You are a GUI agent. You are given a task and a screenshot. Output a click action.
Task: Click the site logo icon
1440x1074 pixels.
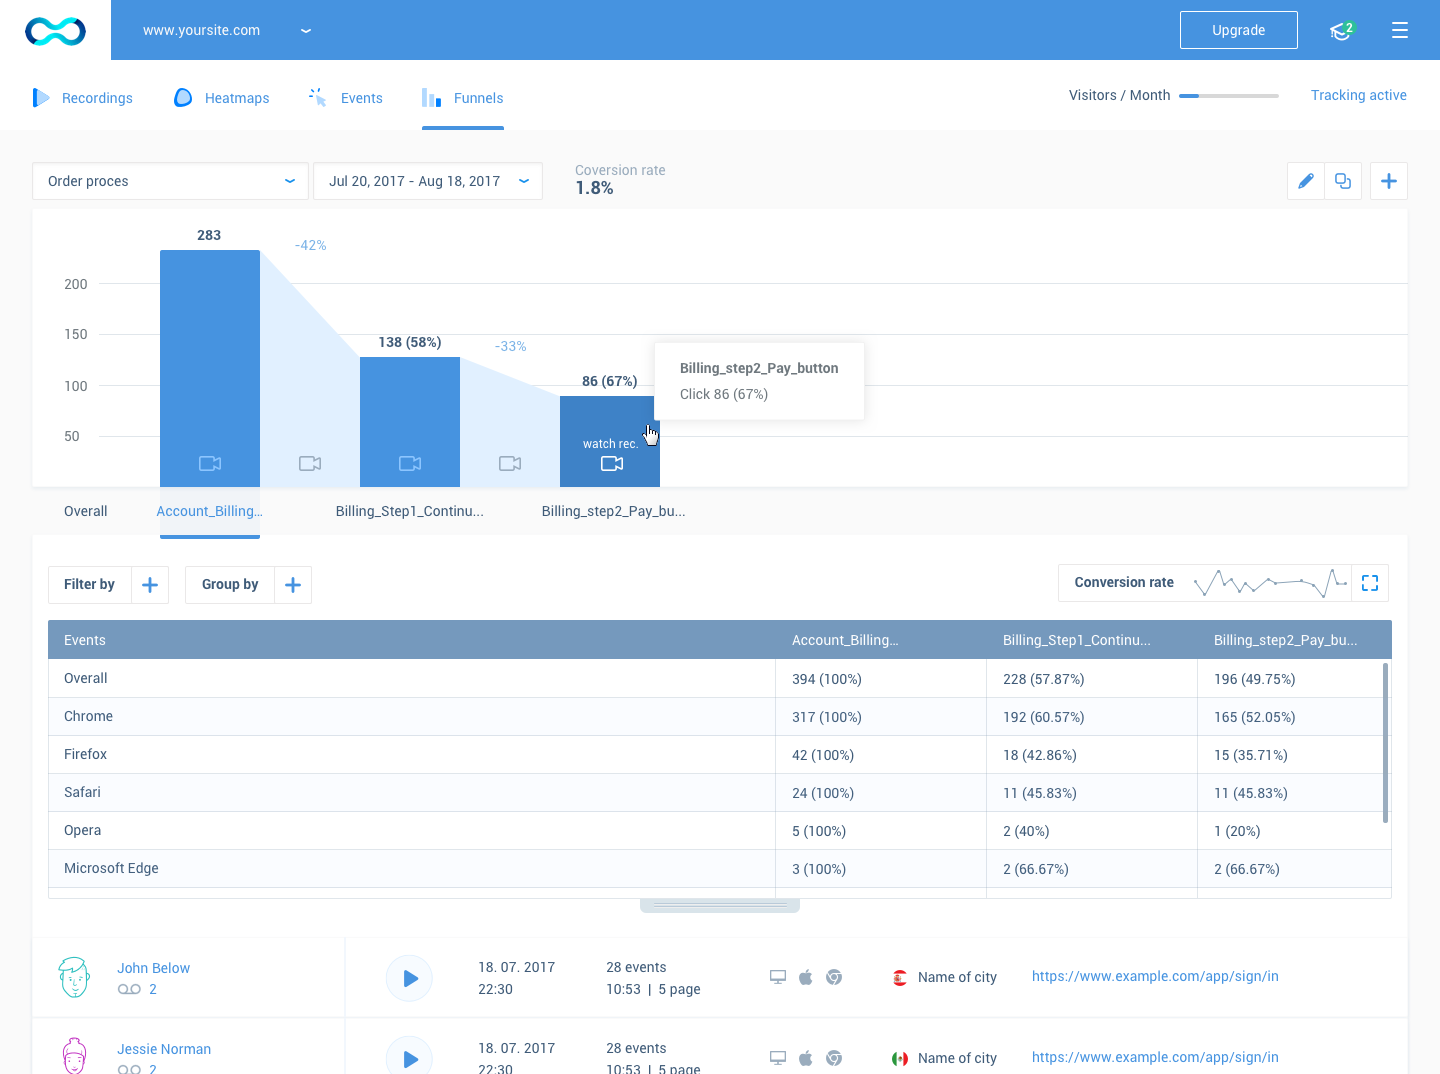tap(55, 31)
